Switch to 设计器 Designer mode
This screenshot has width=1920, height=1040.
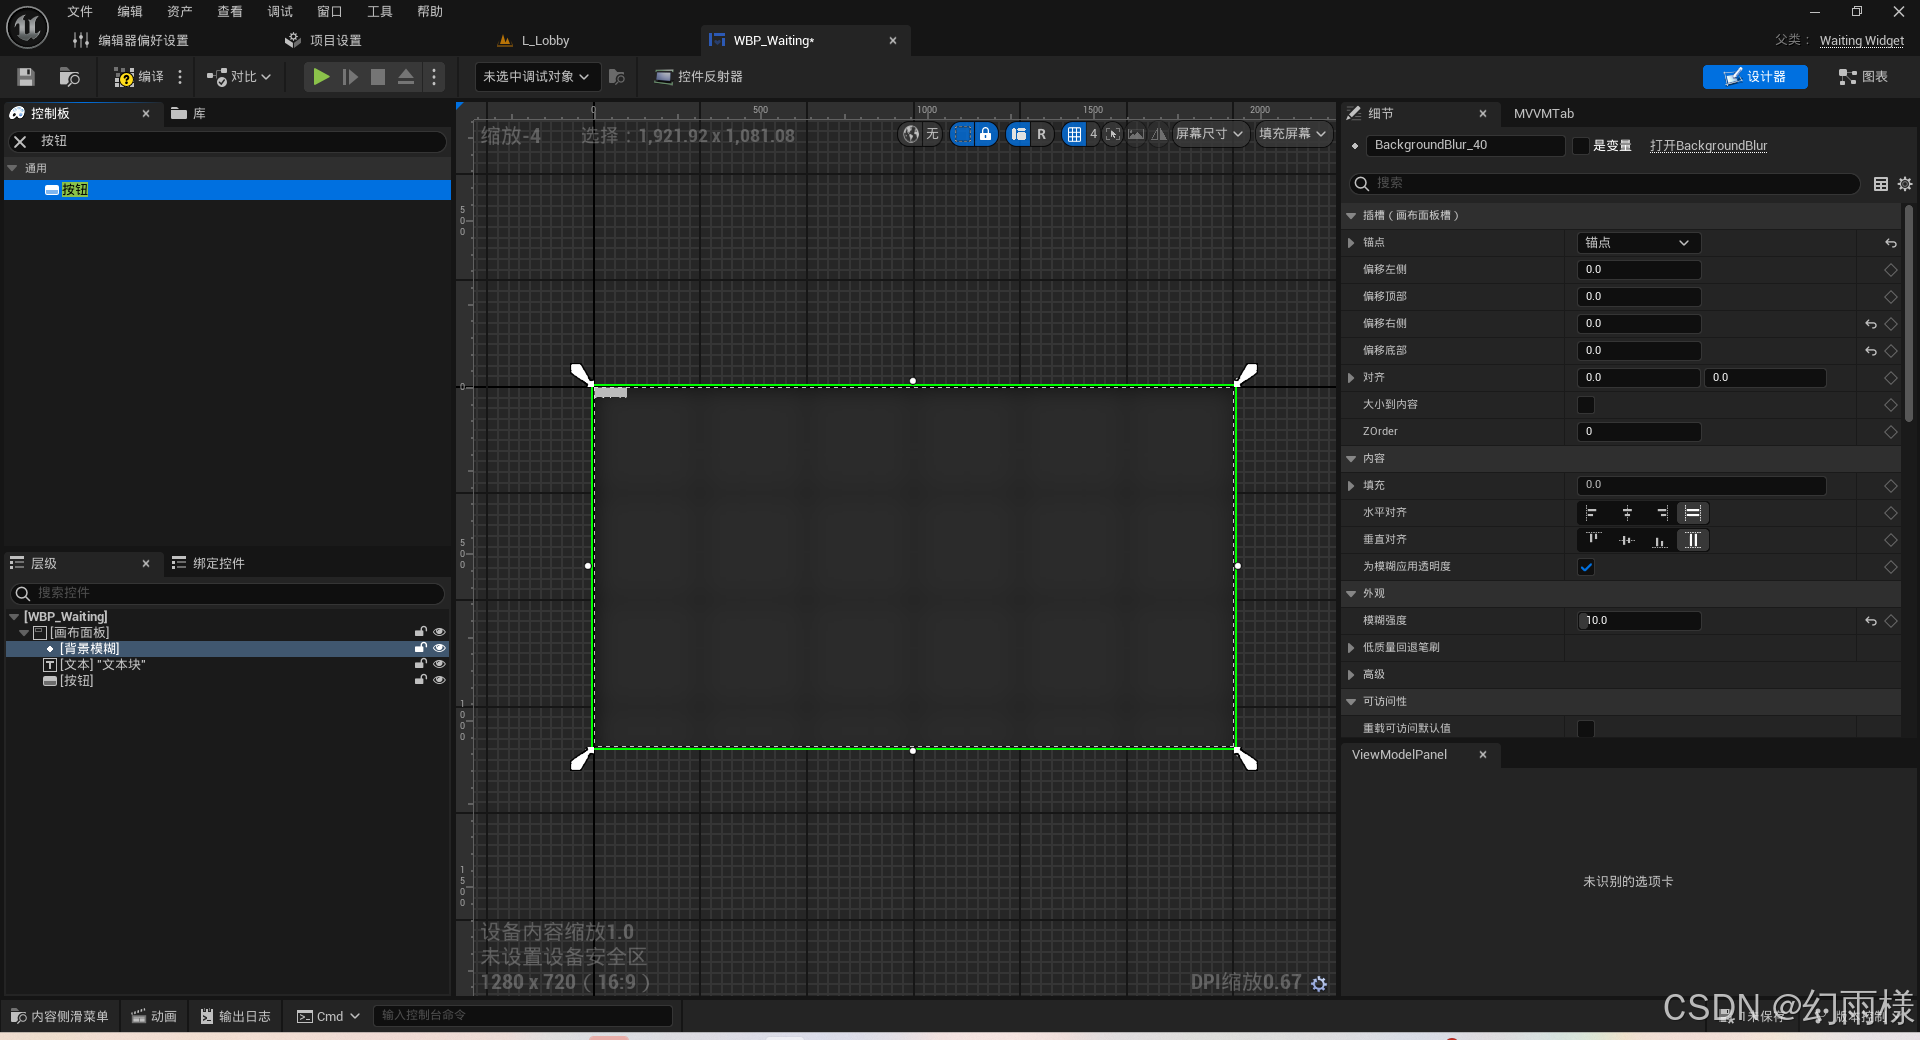tap(1755, 77)
